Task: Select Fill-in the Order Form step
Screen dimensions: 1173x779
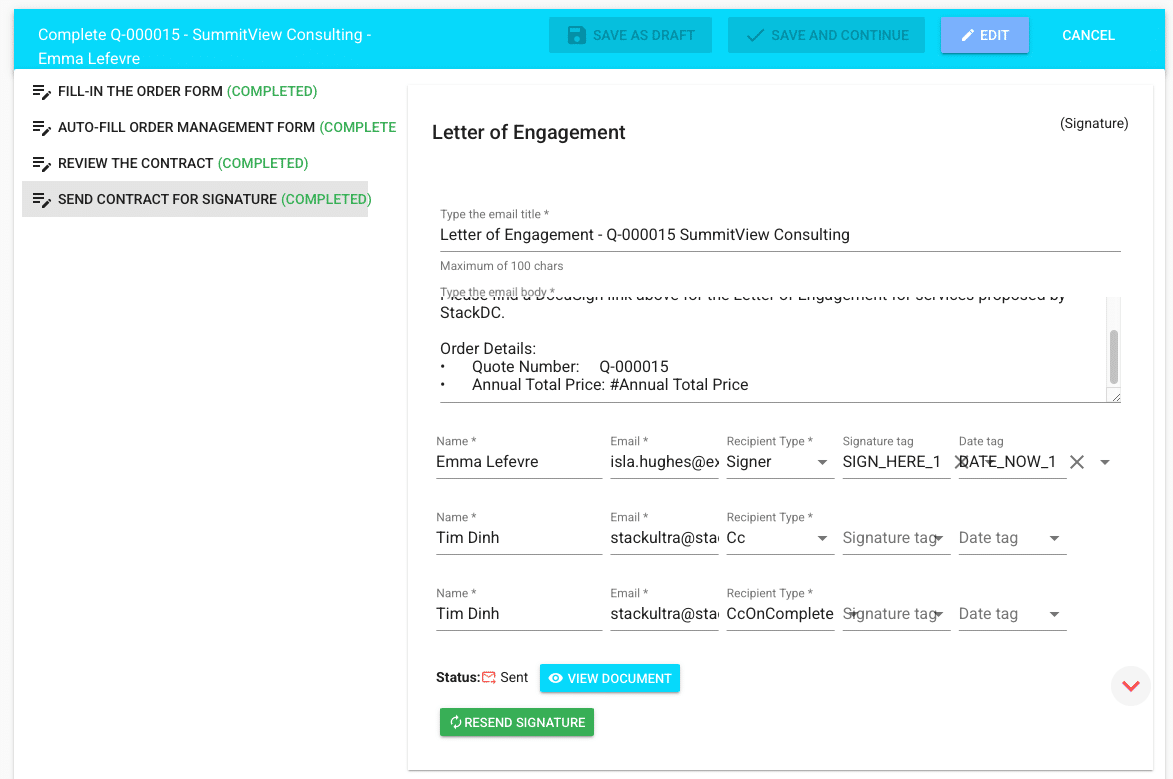Action: (140, 91)
